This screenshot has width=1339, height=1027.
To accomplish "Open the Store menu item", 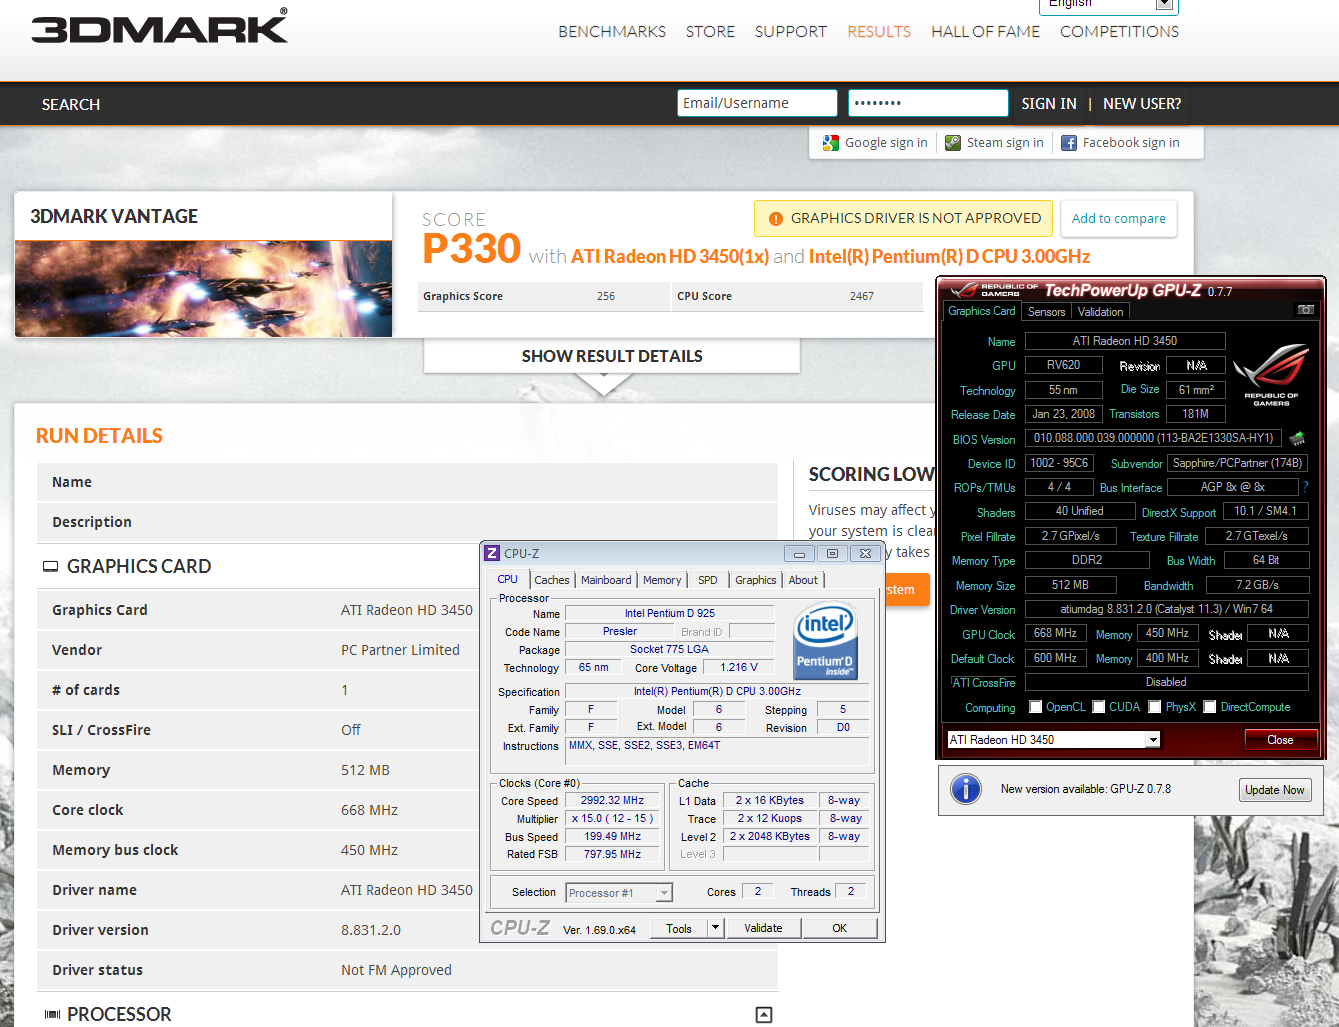I will tap(710, 32).
